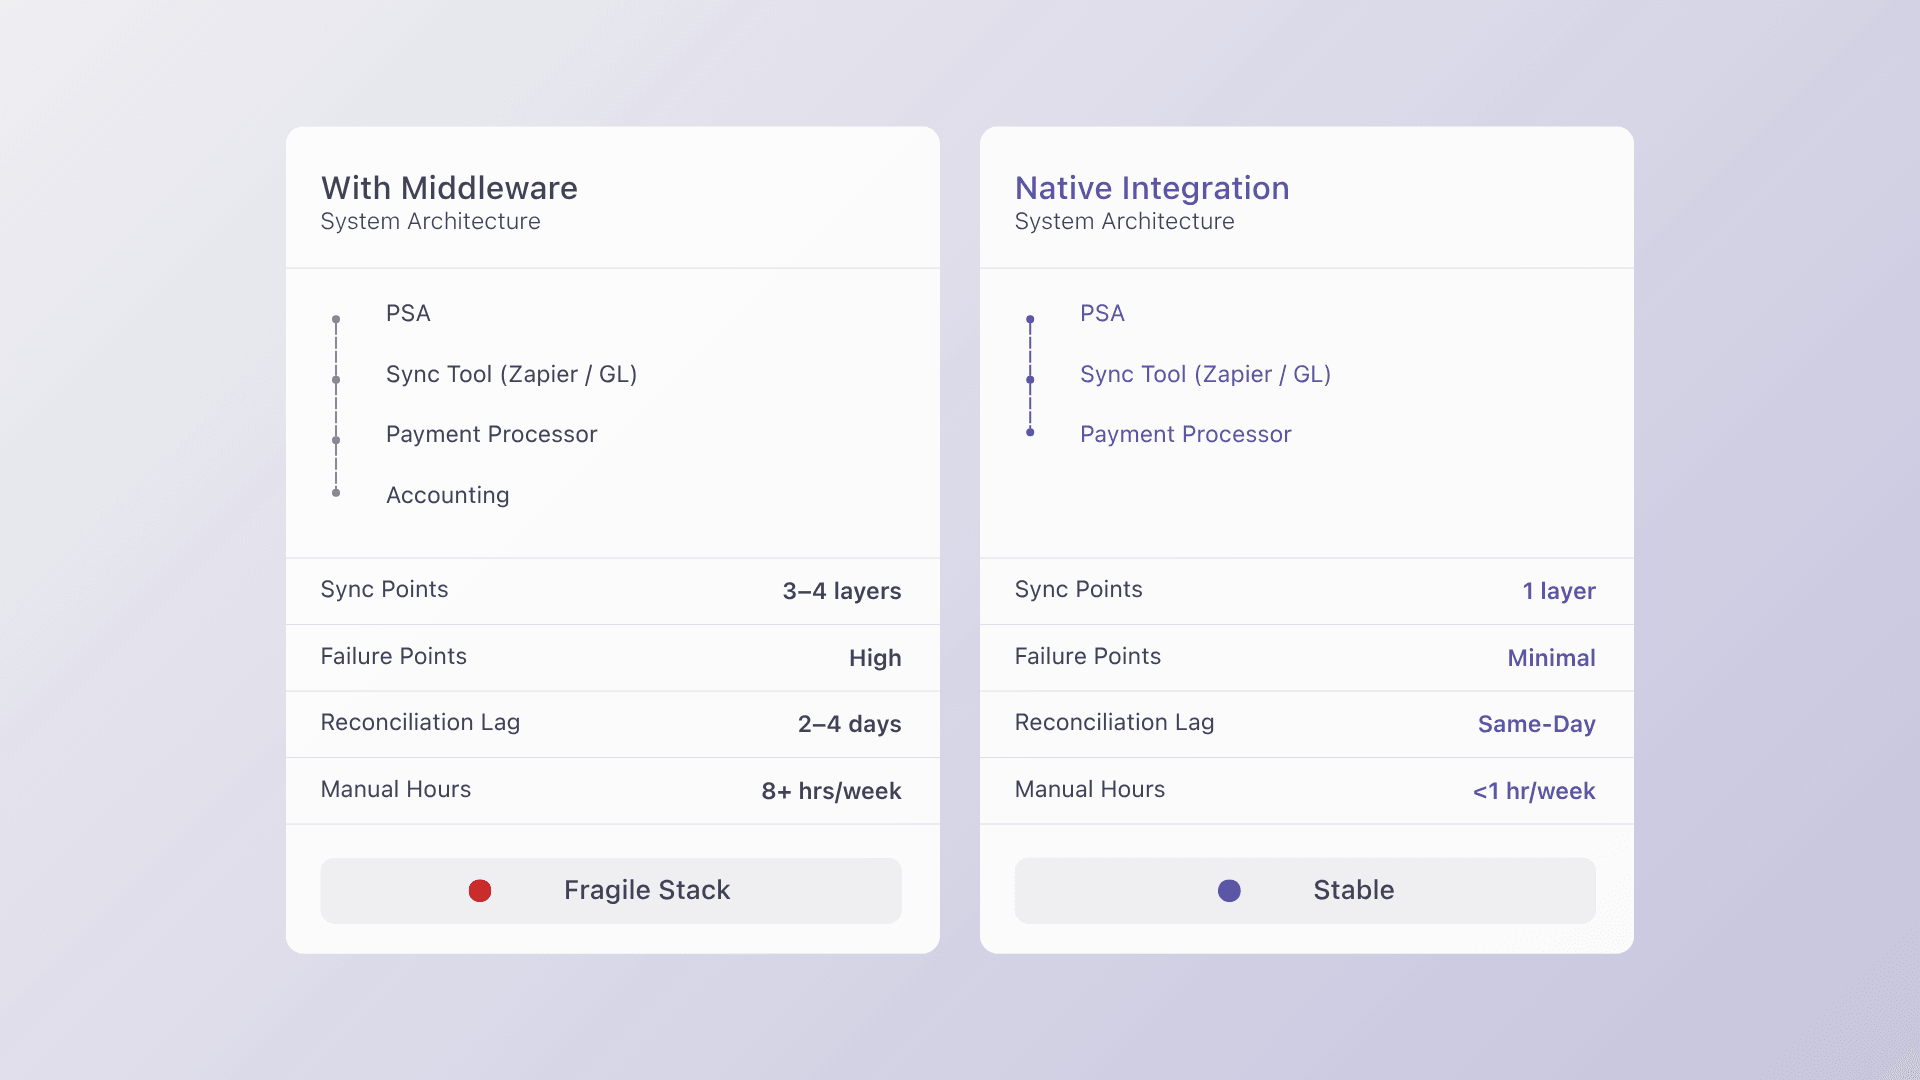Click the gray timeline dot beside PSA in Middleware card
Screen dimensions: 1920x1080
click(336, 319)
